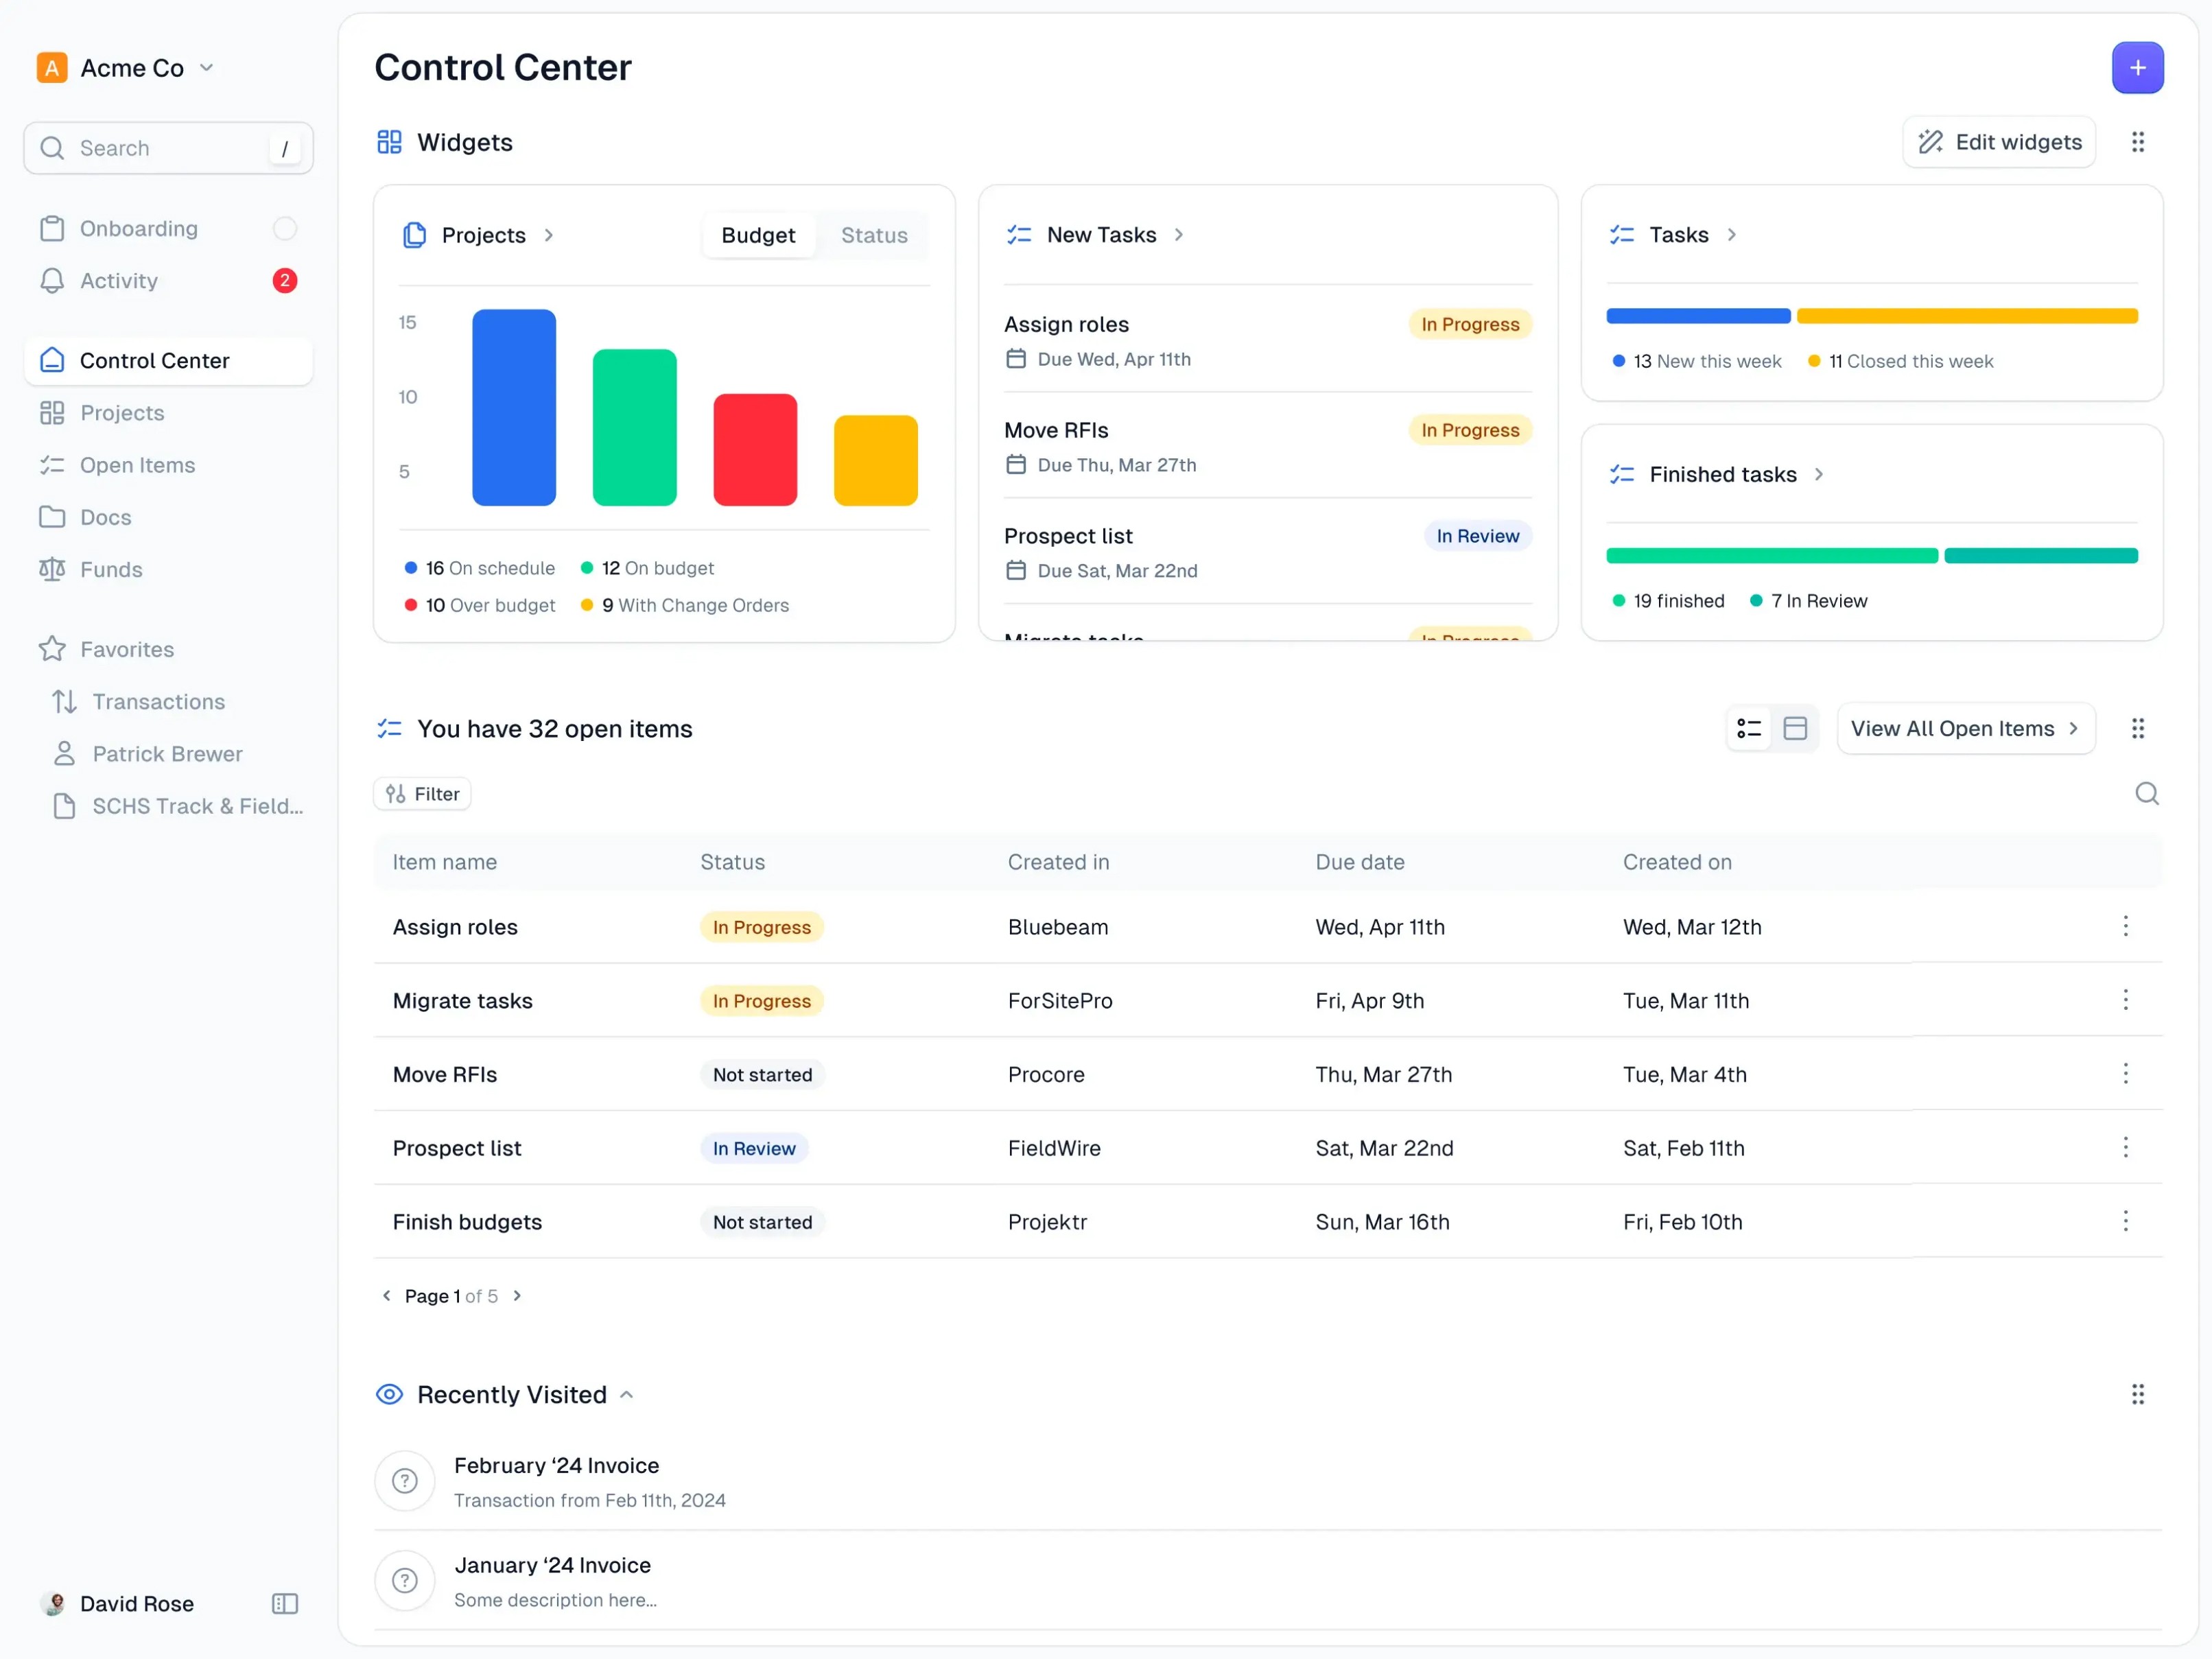This screenshot has width=2212, height=1659.
Task: Open the Activity bell in sidebar
Action: (x=52, y=281)
